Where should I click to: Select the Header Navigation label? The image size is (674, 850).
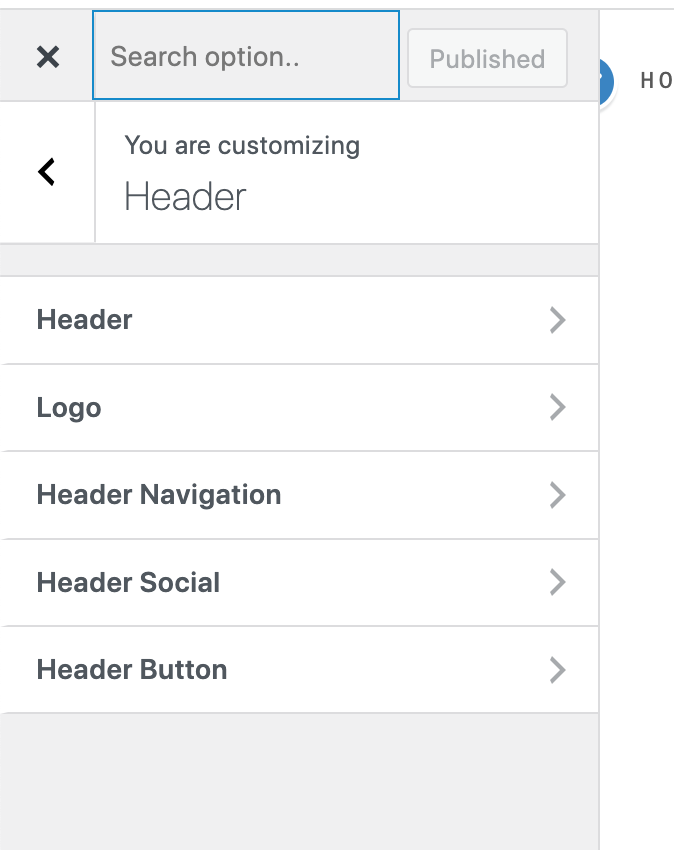point(159,495)
